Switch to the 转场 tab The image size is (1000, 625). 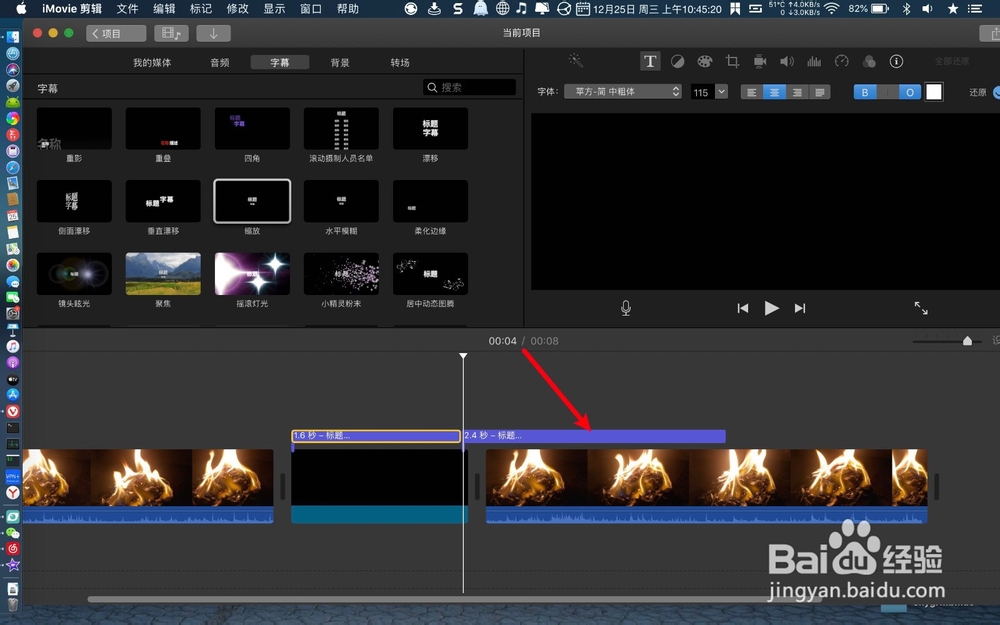(x=400, y=62)
